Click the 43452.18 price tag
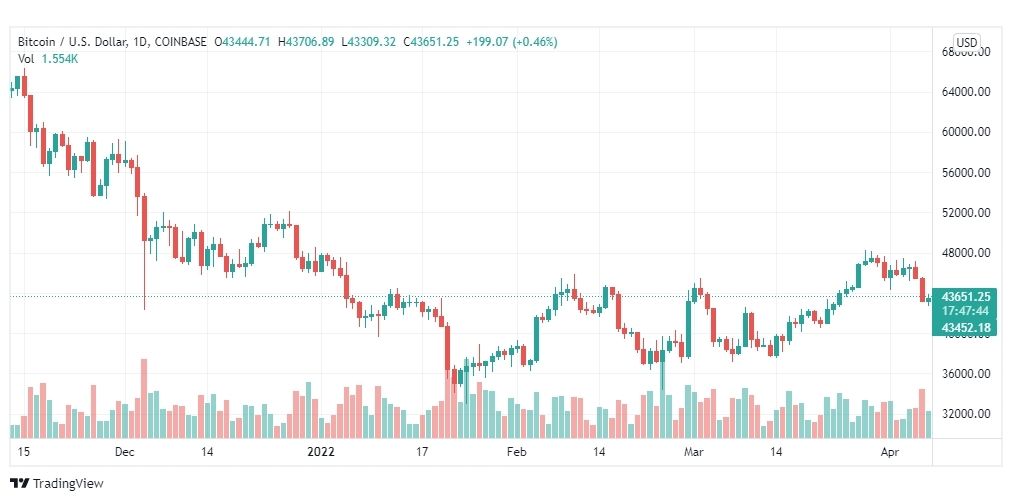Viewport: 1012px width, 501px height. coord(966,329)
